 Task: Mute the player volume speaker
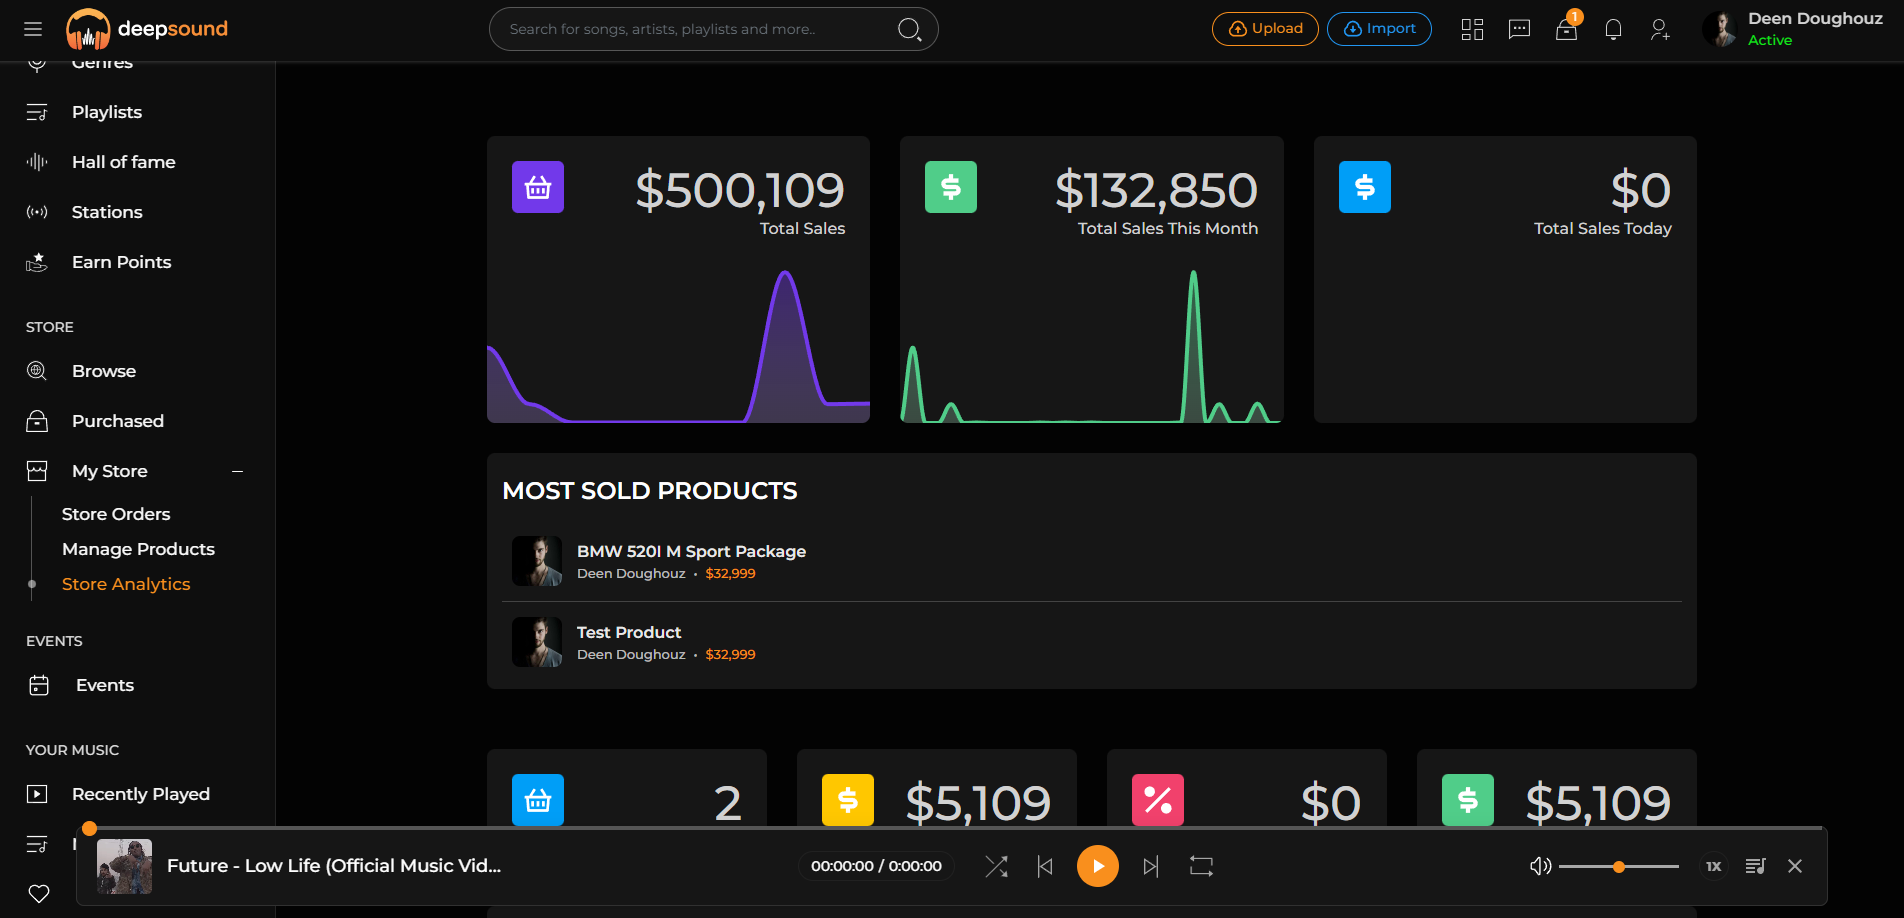pyautogui.click(x=1540, y=866)
